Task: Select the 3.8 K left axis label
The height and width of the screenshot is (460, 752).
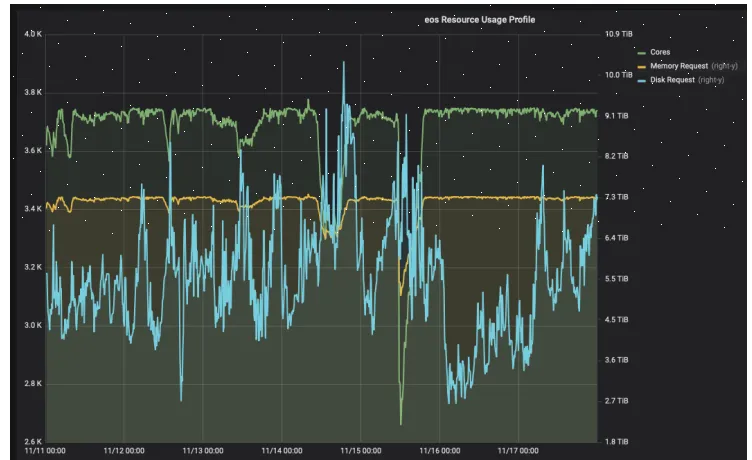Action: coord(33,92)
